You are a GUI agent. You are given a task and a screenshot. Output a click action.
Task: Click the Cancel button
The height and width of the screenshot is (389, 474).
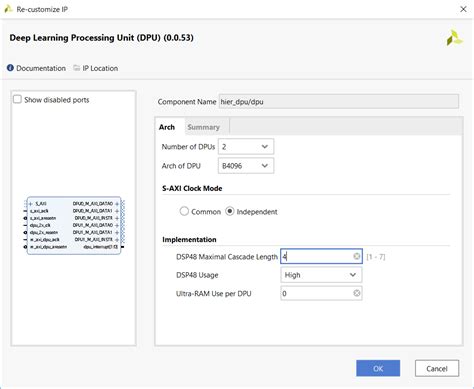[x=437, y=368]
